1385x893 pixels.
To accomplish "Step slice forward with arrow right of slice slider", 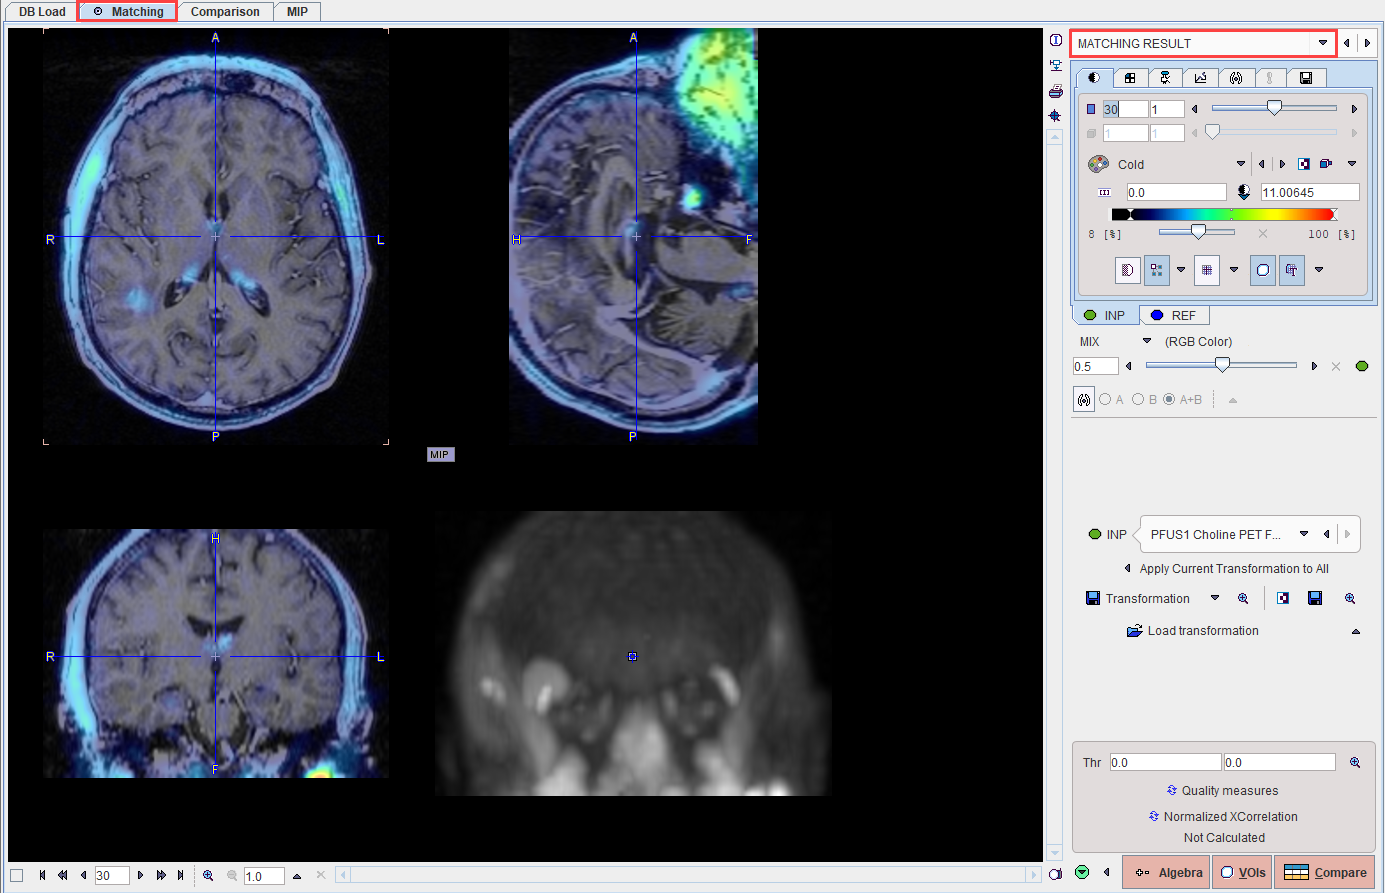I will 1354,109.
